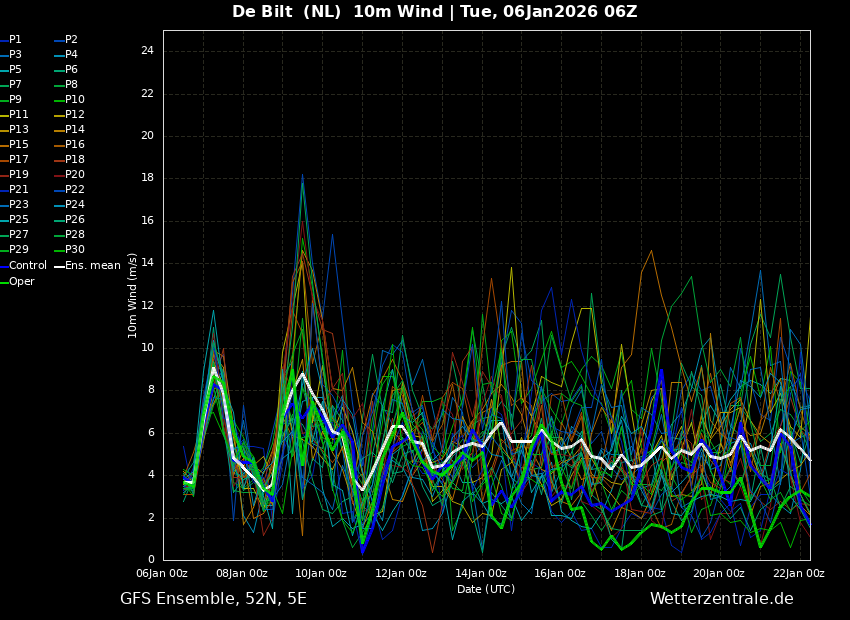Click legend entry P17
The width and height of the screenshot is (850, 620).
click(x=14, y=159)
